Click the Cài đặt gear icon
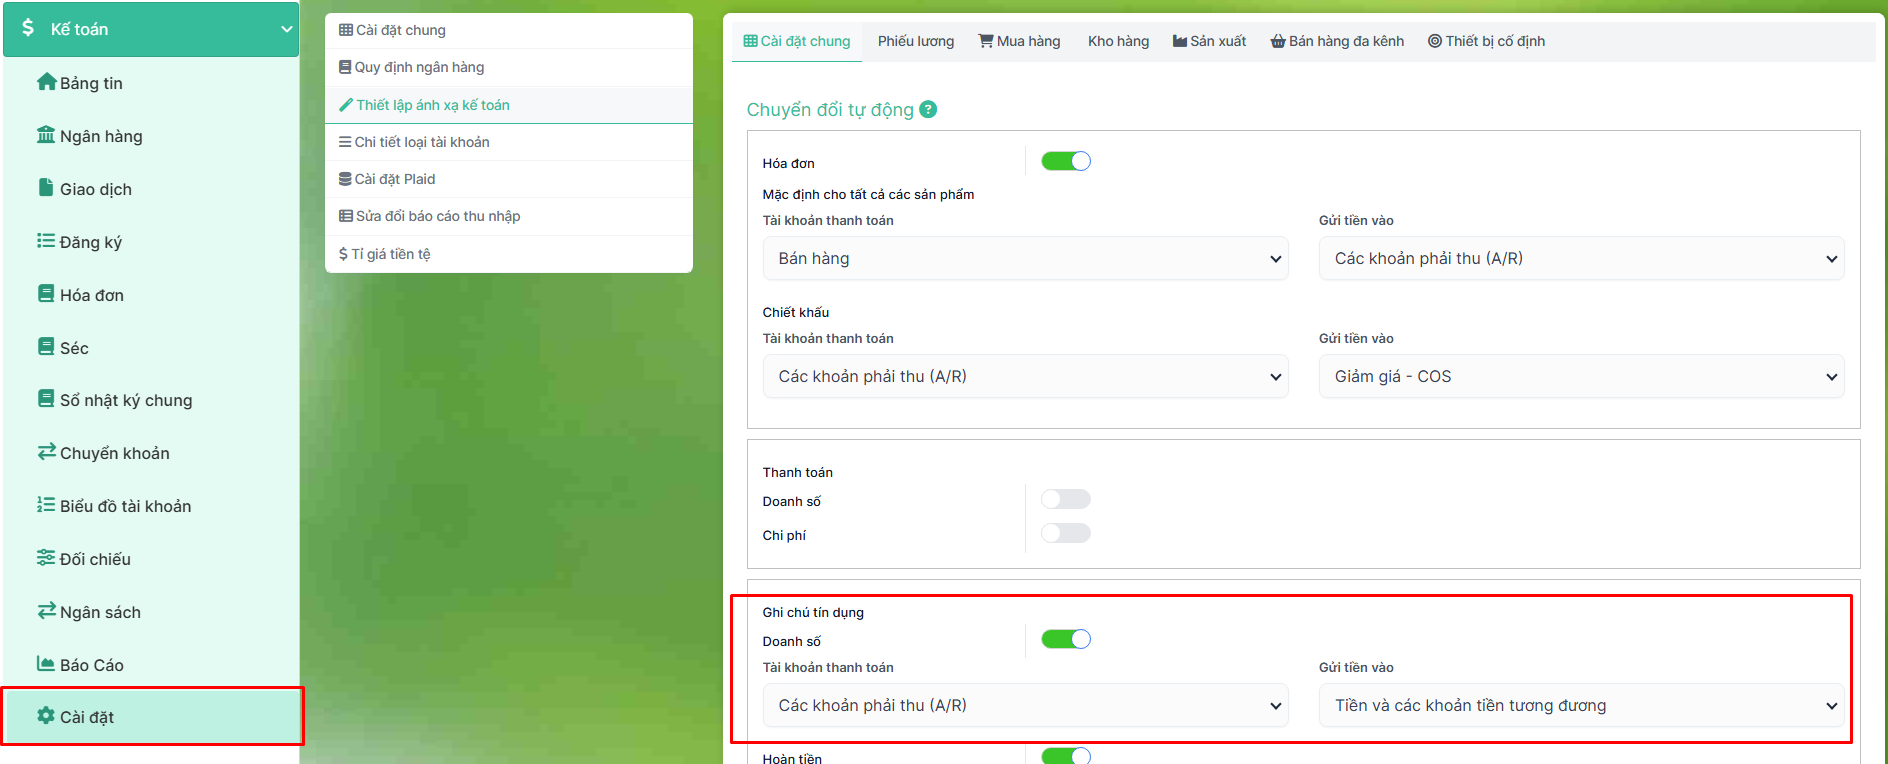This screenshot has width=1888, height=764. (x=46, y=716)
